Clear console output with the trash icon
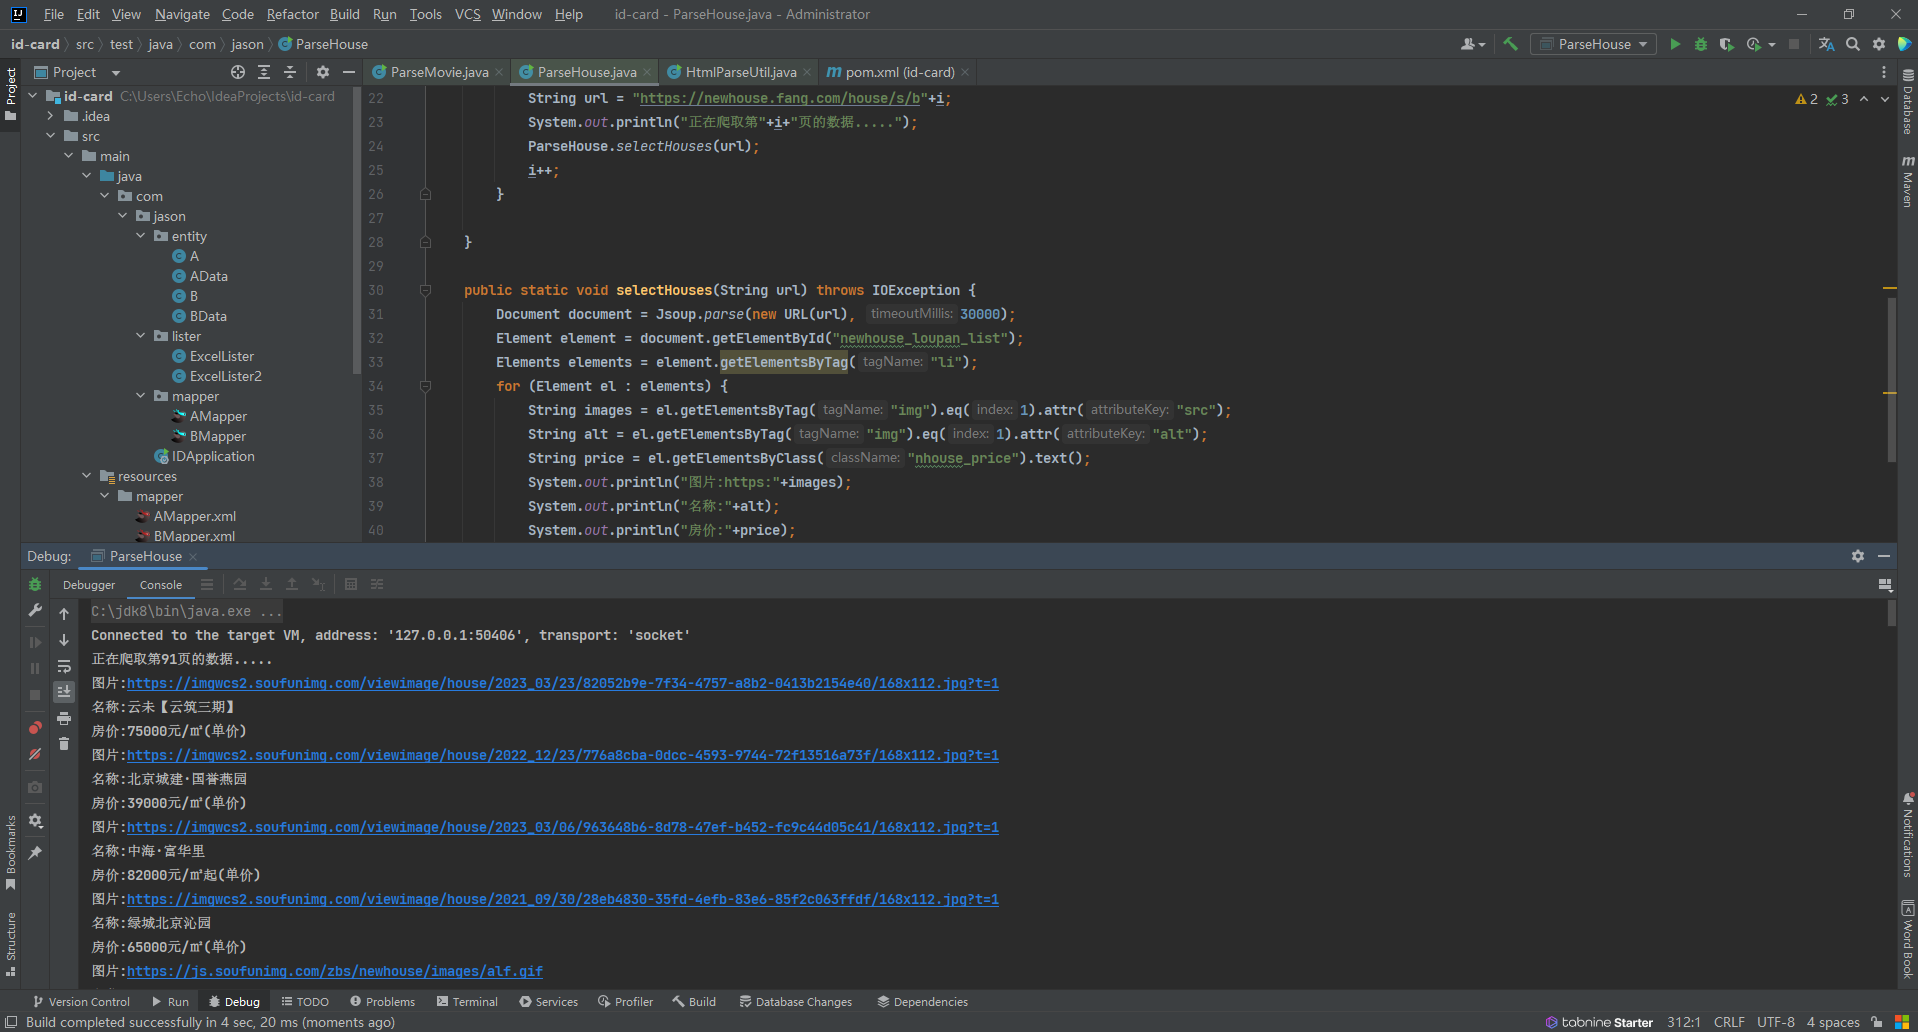 [64, 744]
